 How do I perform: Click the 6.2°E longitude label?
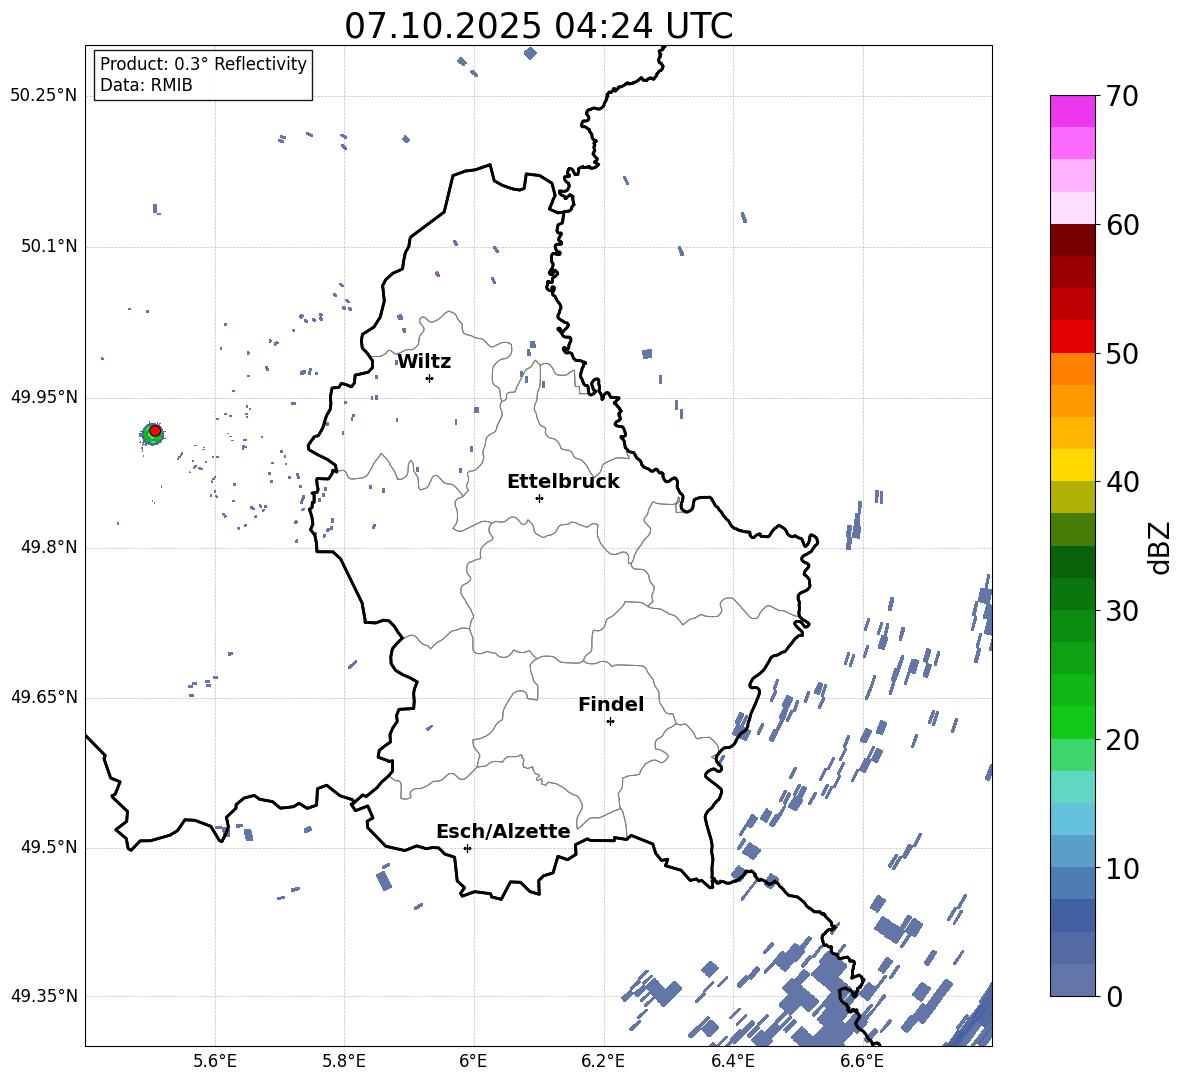pyautogui.click(x=603, y=1061)
